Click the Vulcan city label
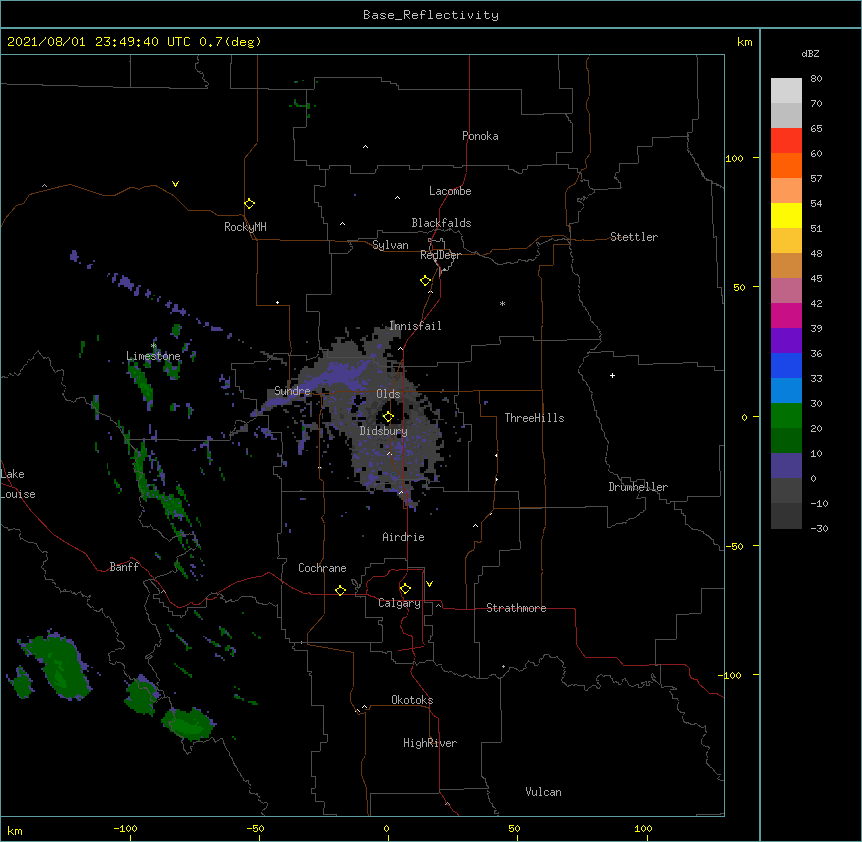 543,792
